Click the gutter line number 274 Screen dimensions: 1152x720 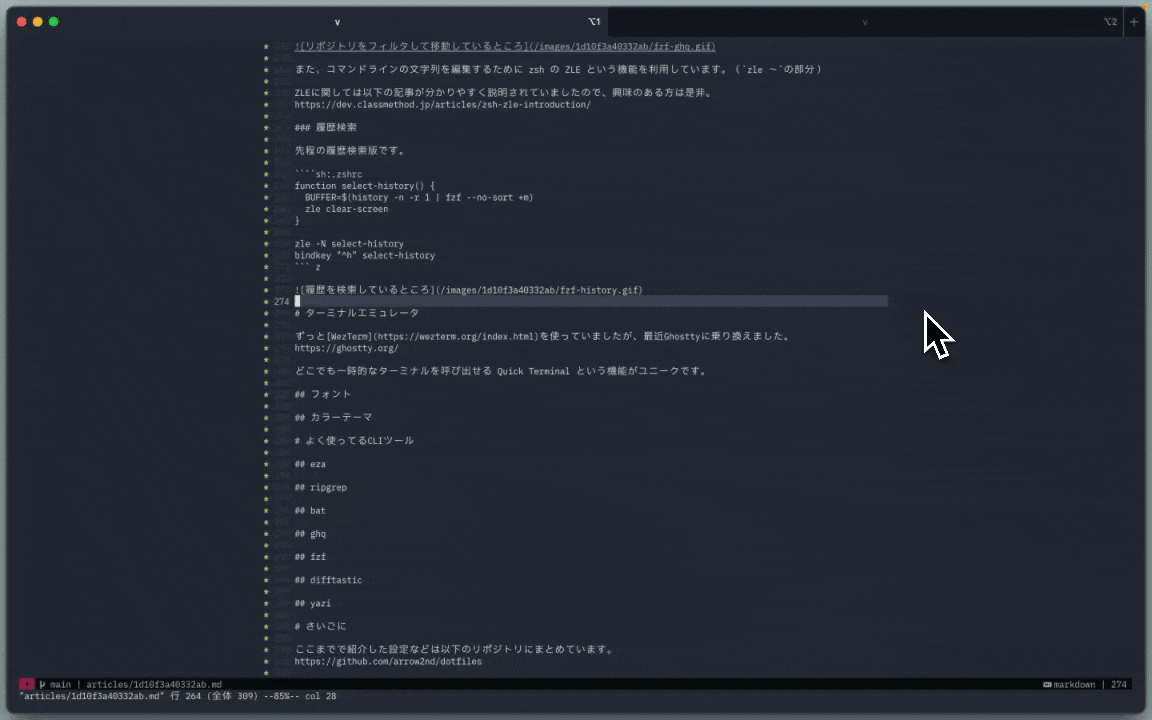[281, 301]
